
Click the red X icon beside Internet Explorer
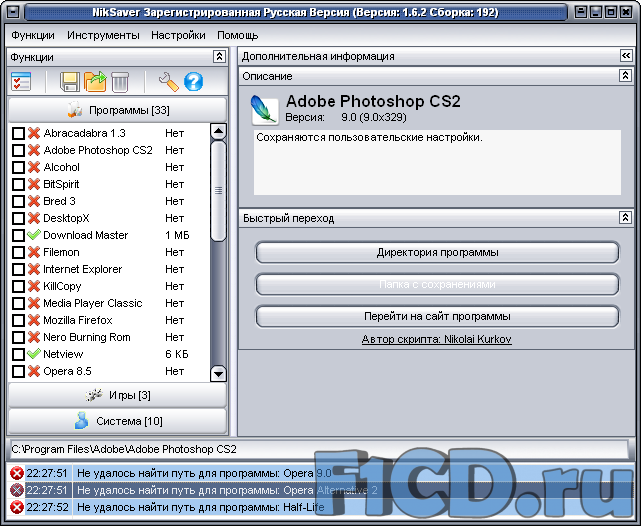[34, 269]
